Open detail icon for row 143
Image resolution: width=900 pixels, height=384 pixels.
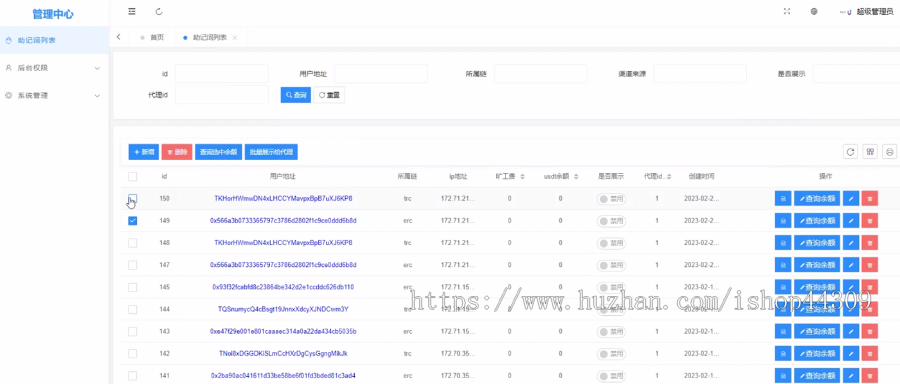(782, 331)
